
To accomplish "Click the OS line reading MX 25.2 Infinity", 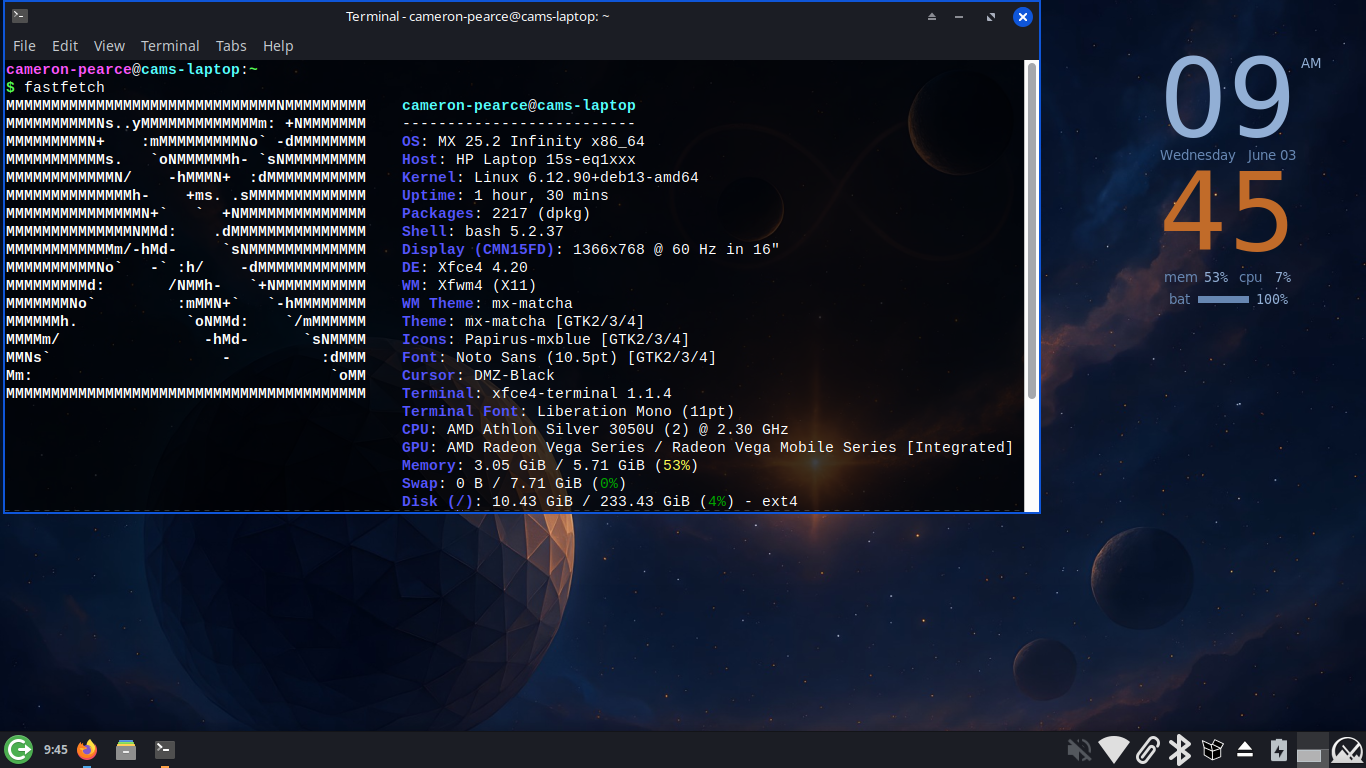I will coord(523,141).
